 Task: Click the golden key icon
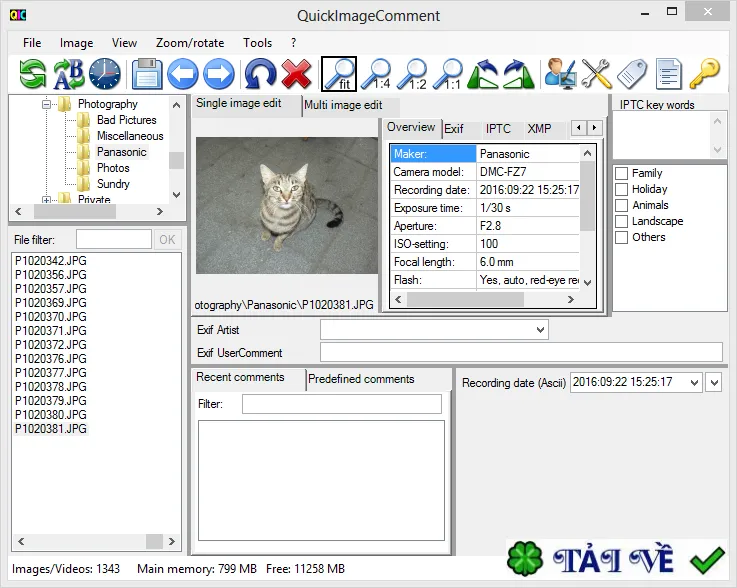(704, 74)
